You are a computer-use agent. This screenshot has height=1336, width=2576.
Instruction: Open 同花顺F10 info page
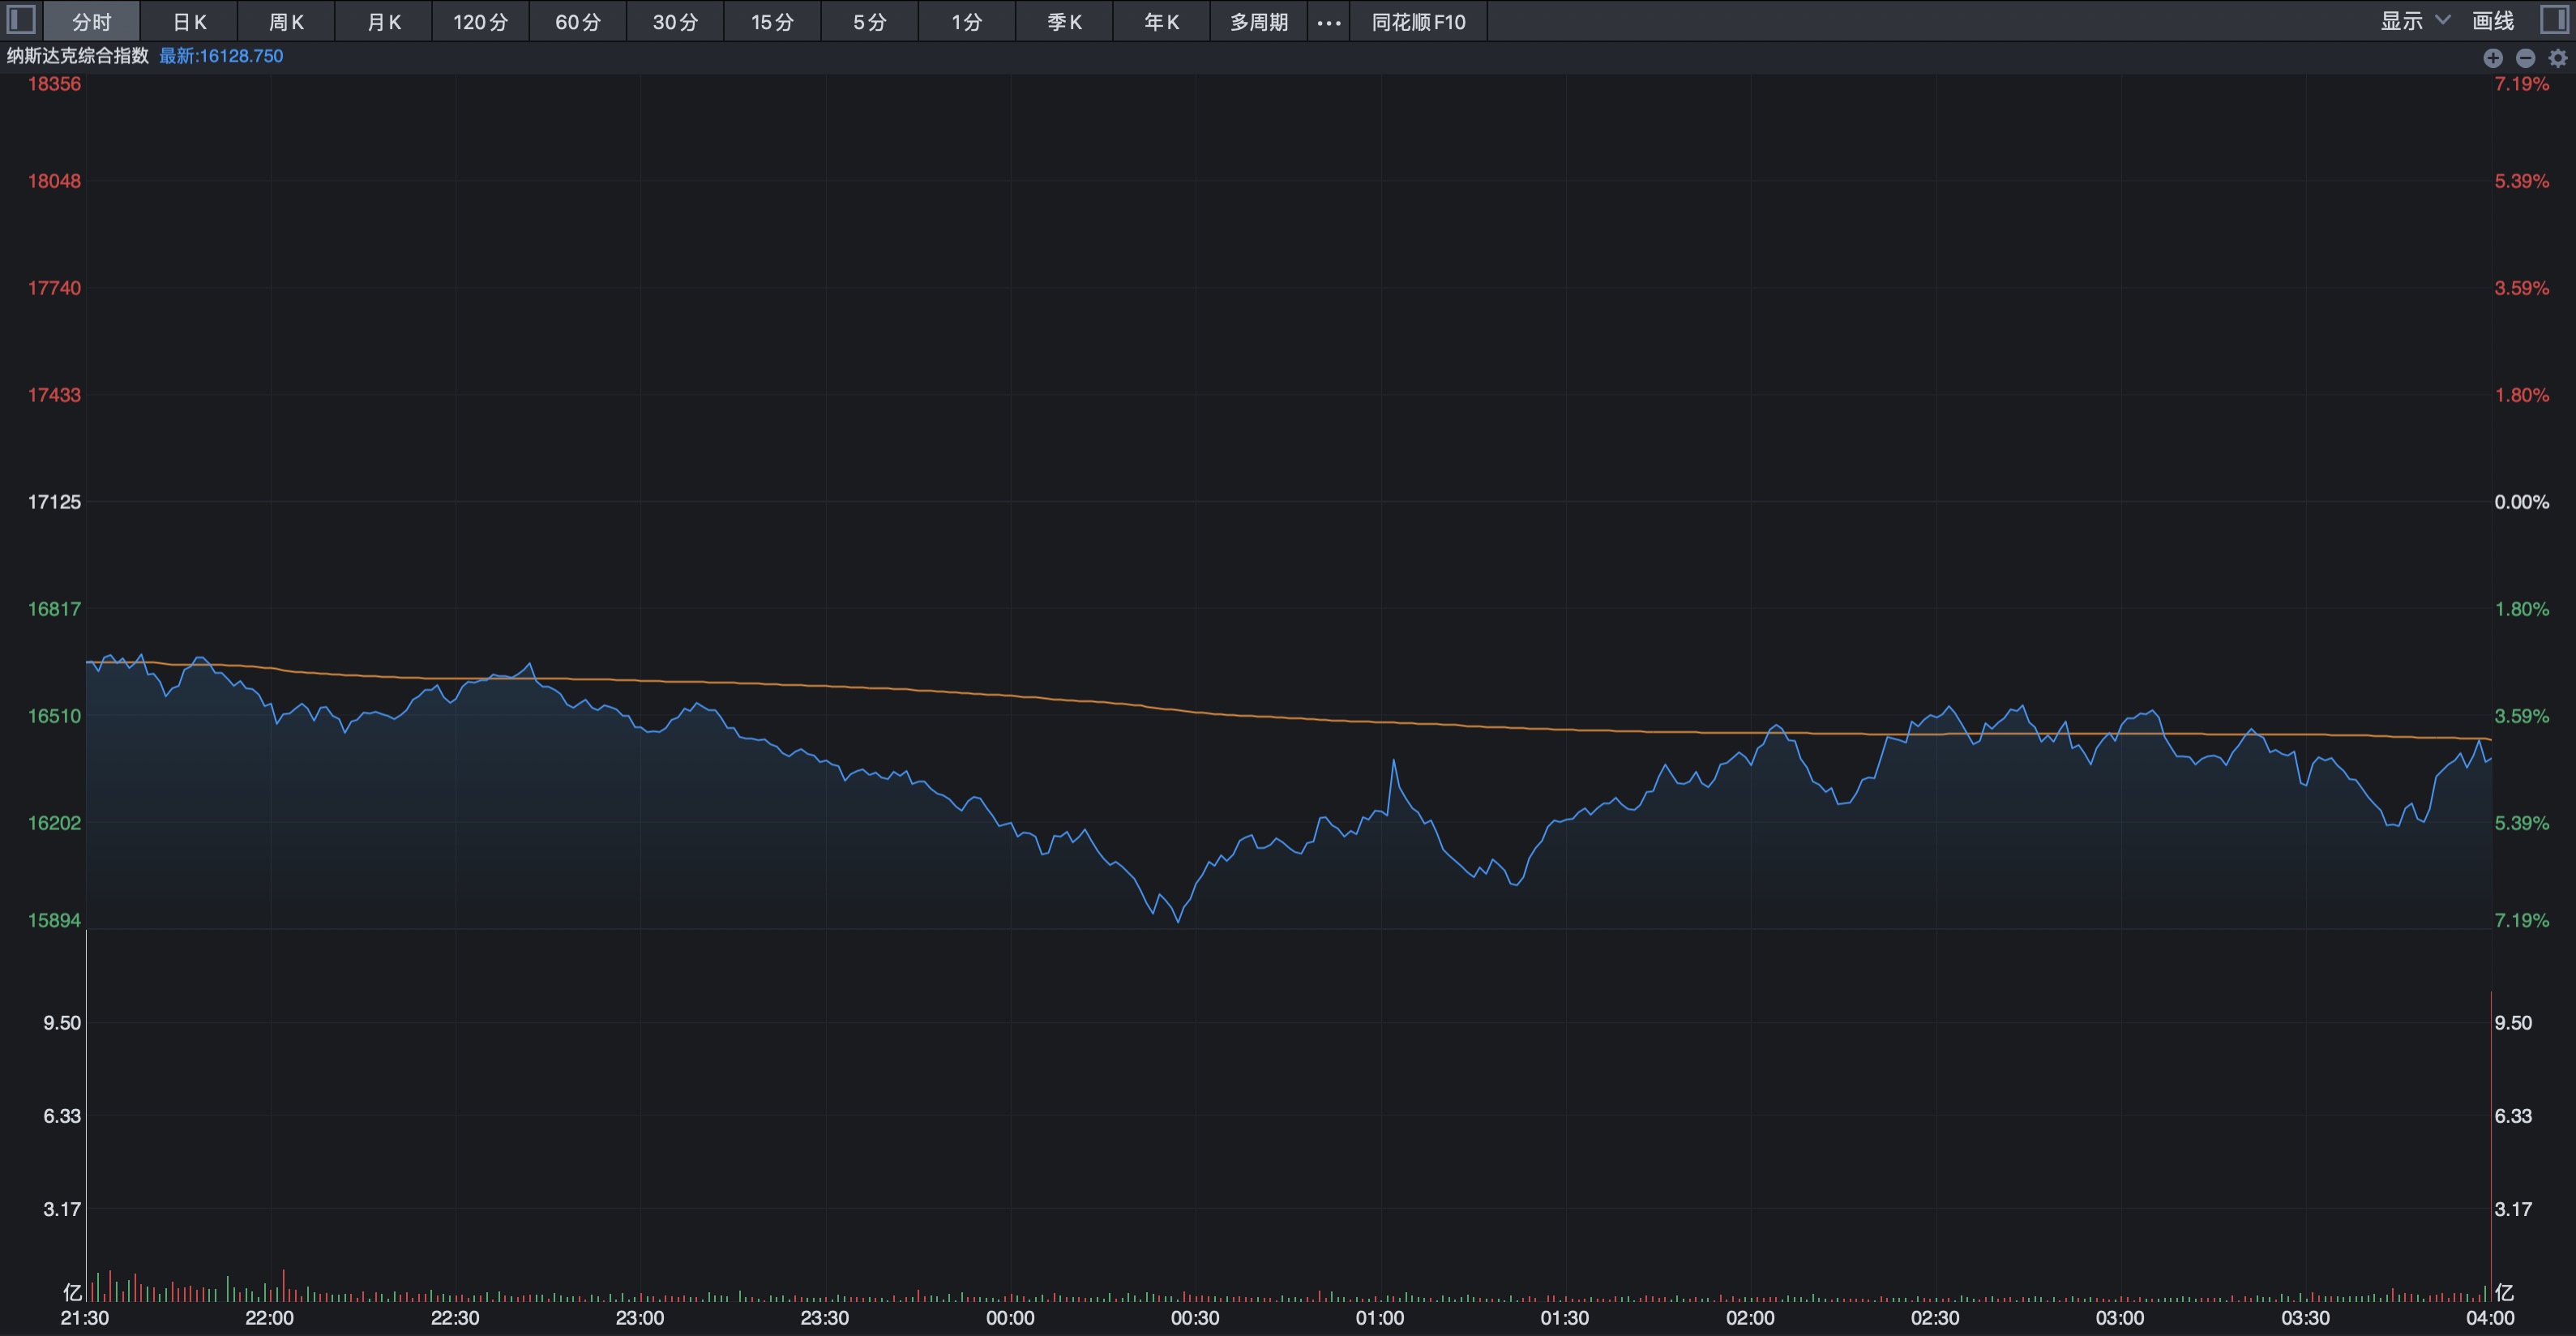[1418, 22]
